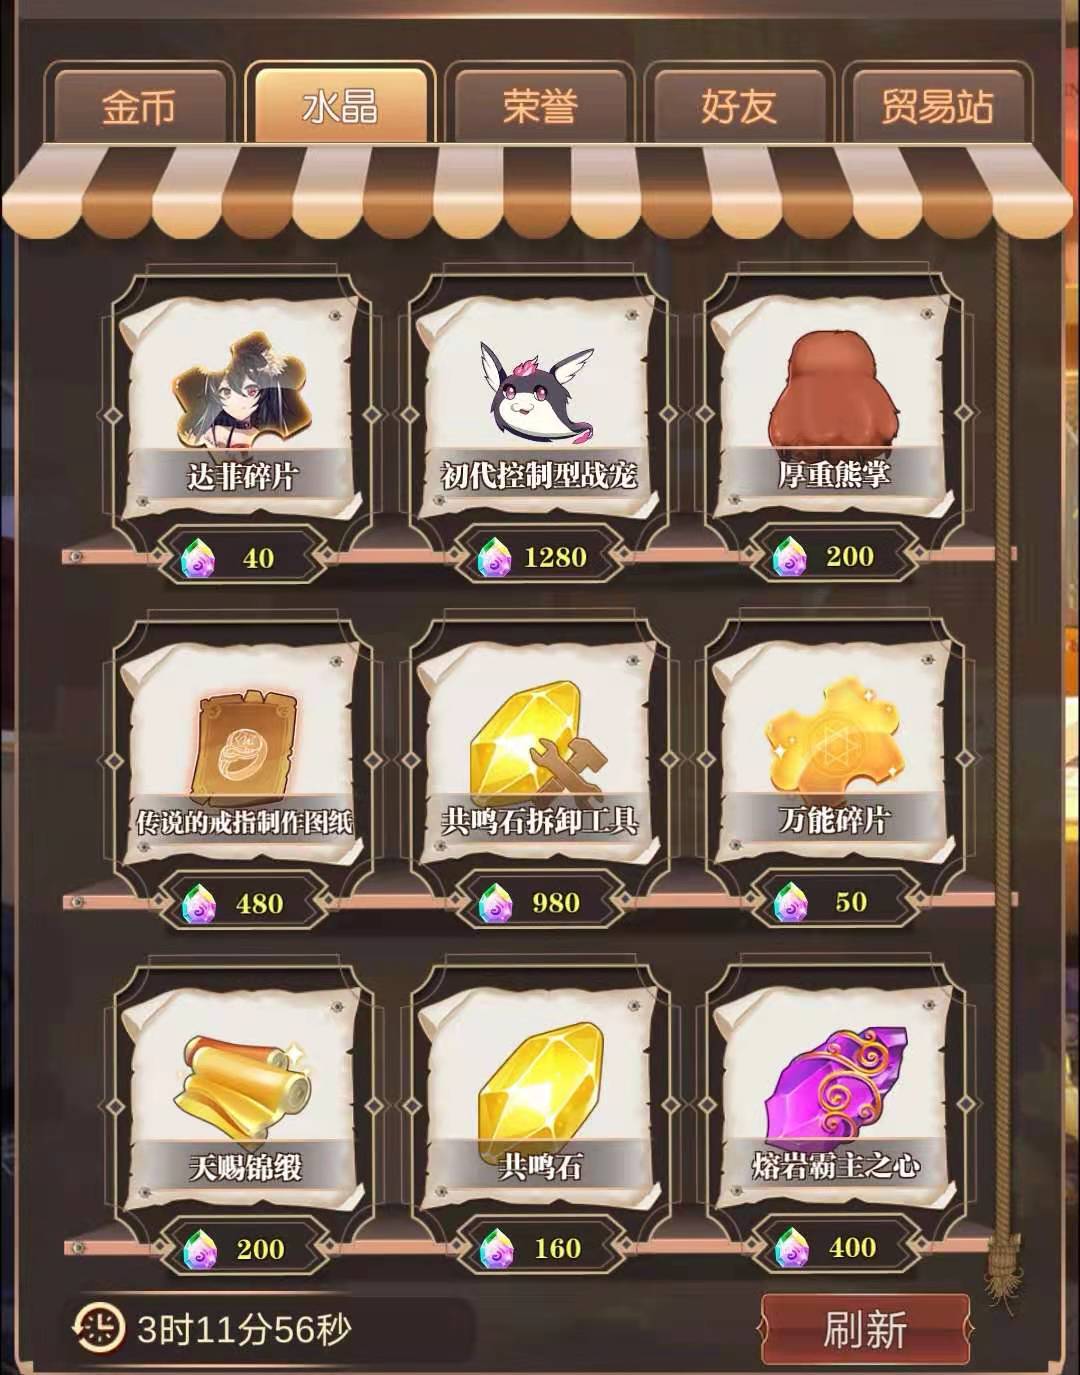The width and height of the screenshot is (1080, 1375).
Task: Choose the 共鸣石 yellow crystal item
Action: click(x=538, y=1087)
